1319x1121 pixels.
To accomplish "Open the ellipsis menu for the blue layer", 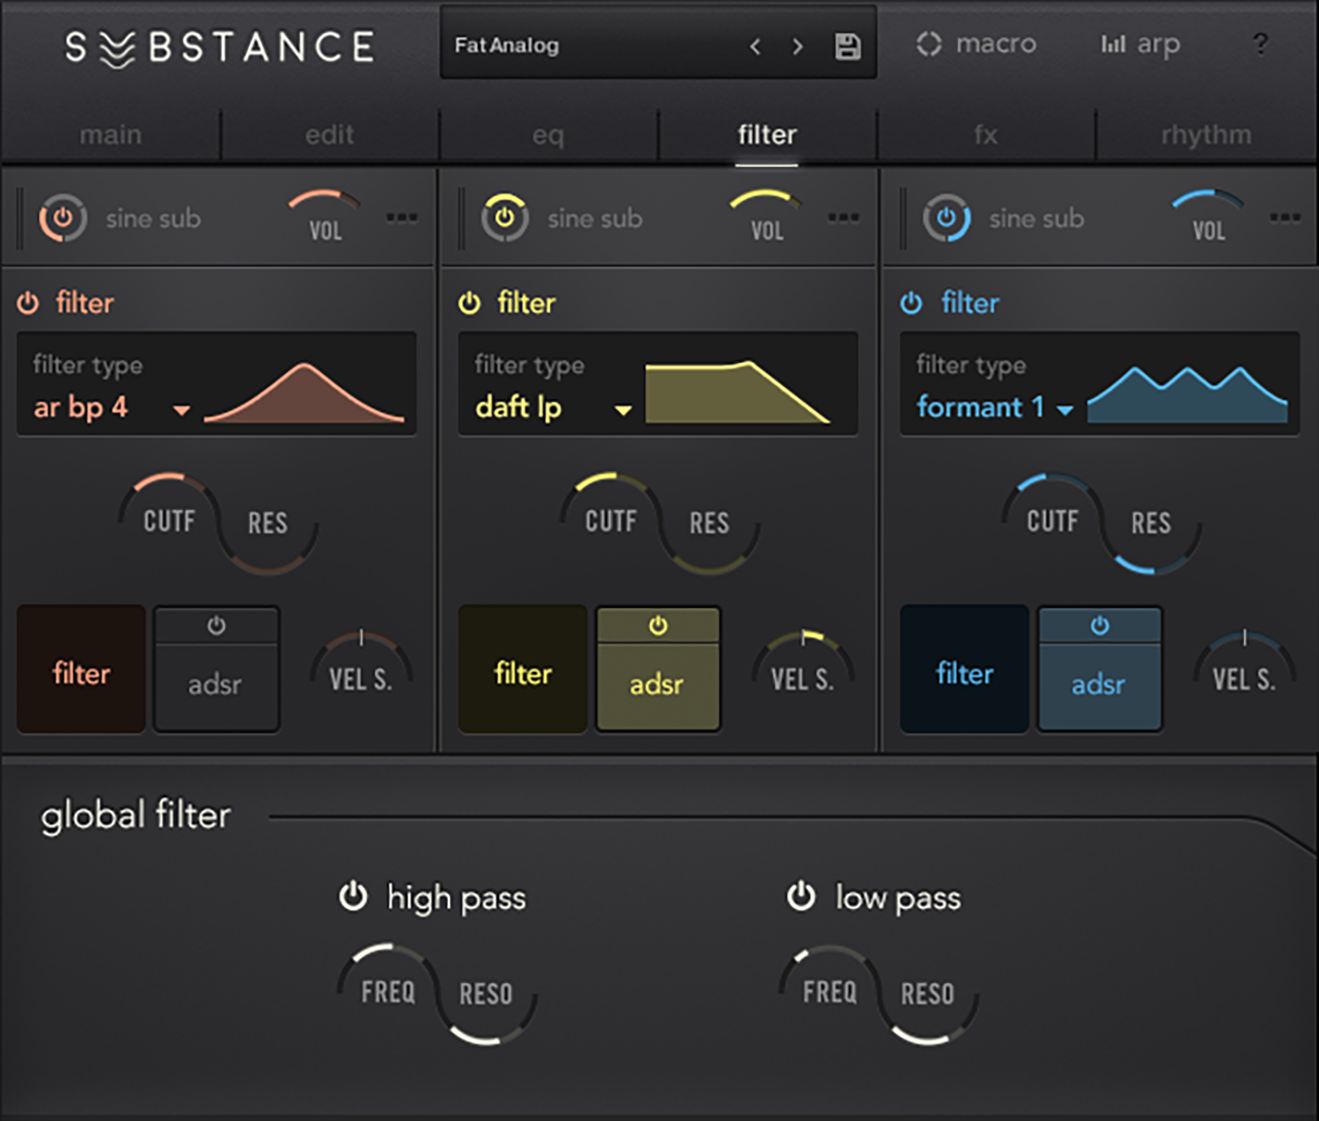I will point(1286,218).
